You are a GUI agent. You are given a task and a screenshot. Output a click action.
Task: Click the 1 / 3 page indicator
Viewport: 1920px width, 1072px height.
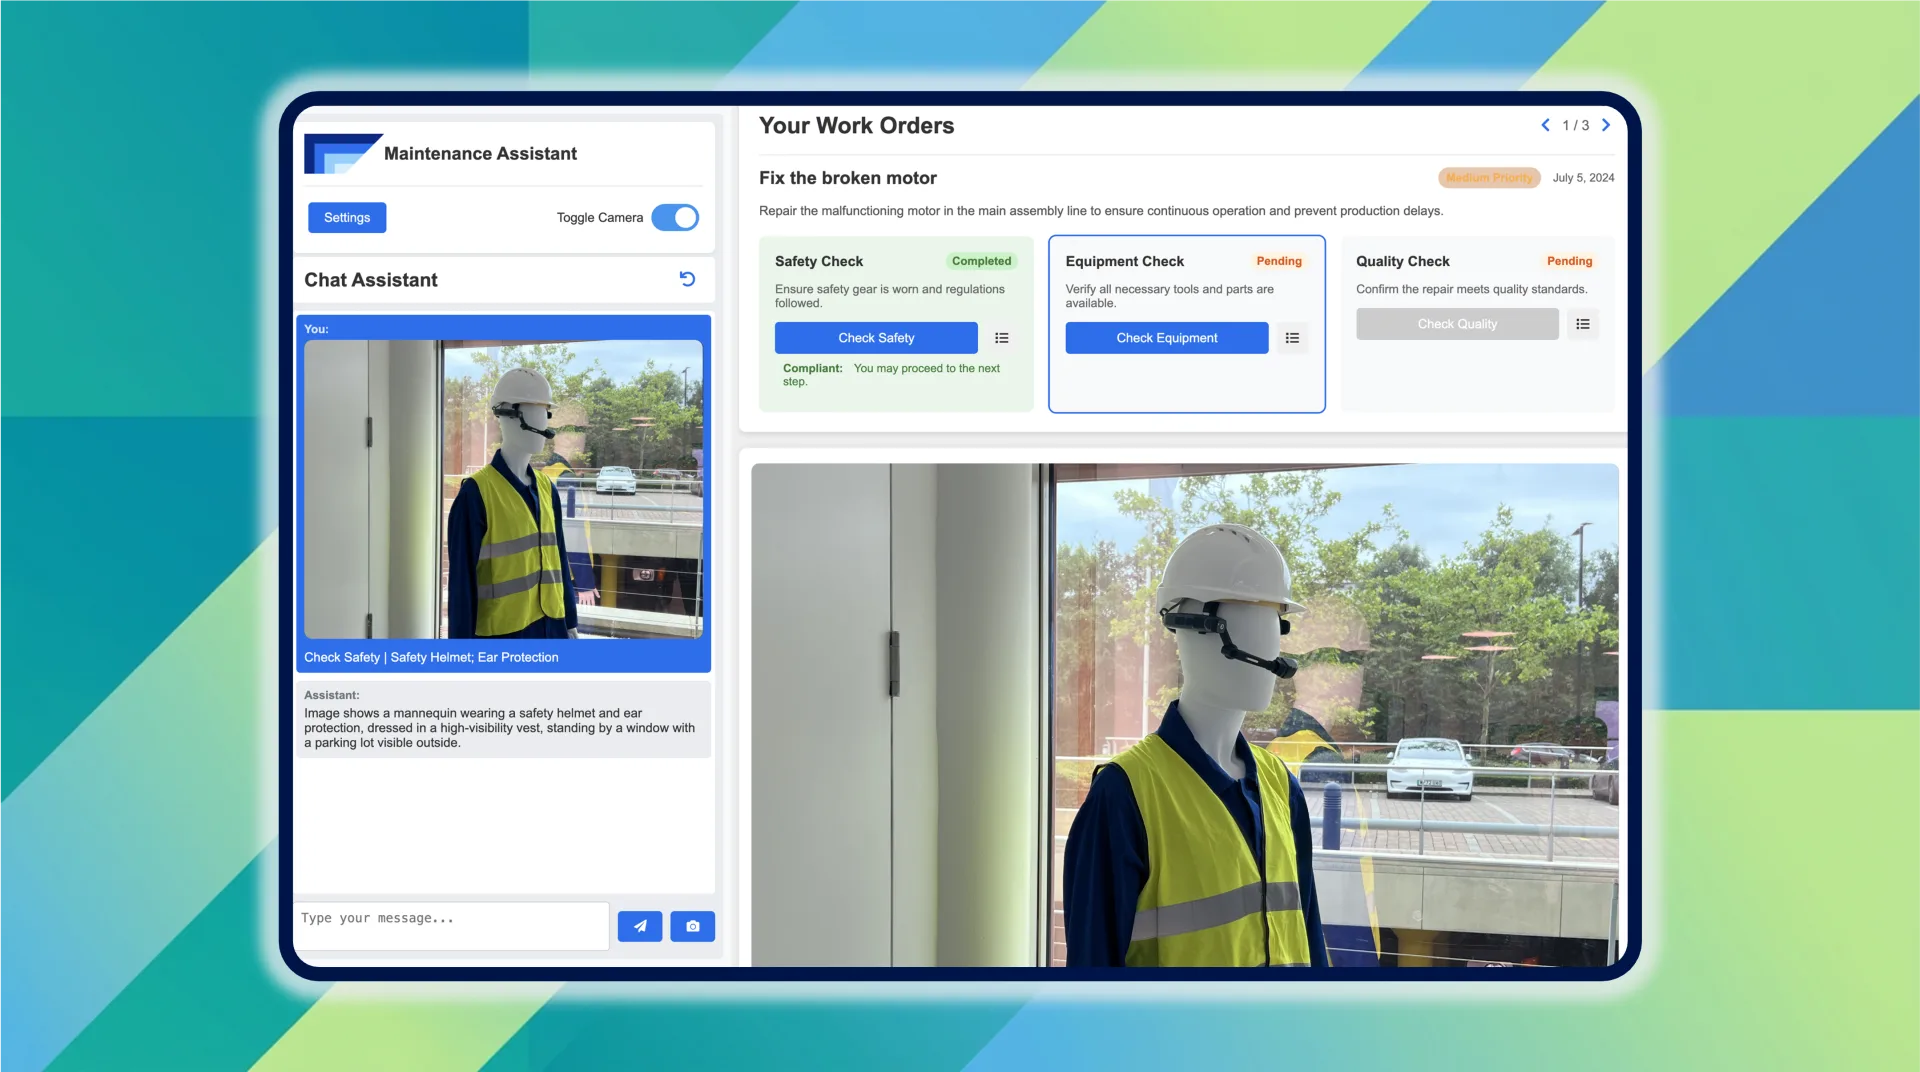pyautogui.click(x=1575, y=125)
